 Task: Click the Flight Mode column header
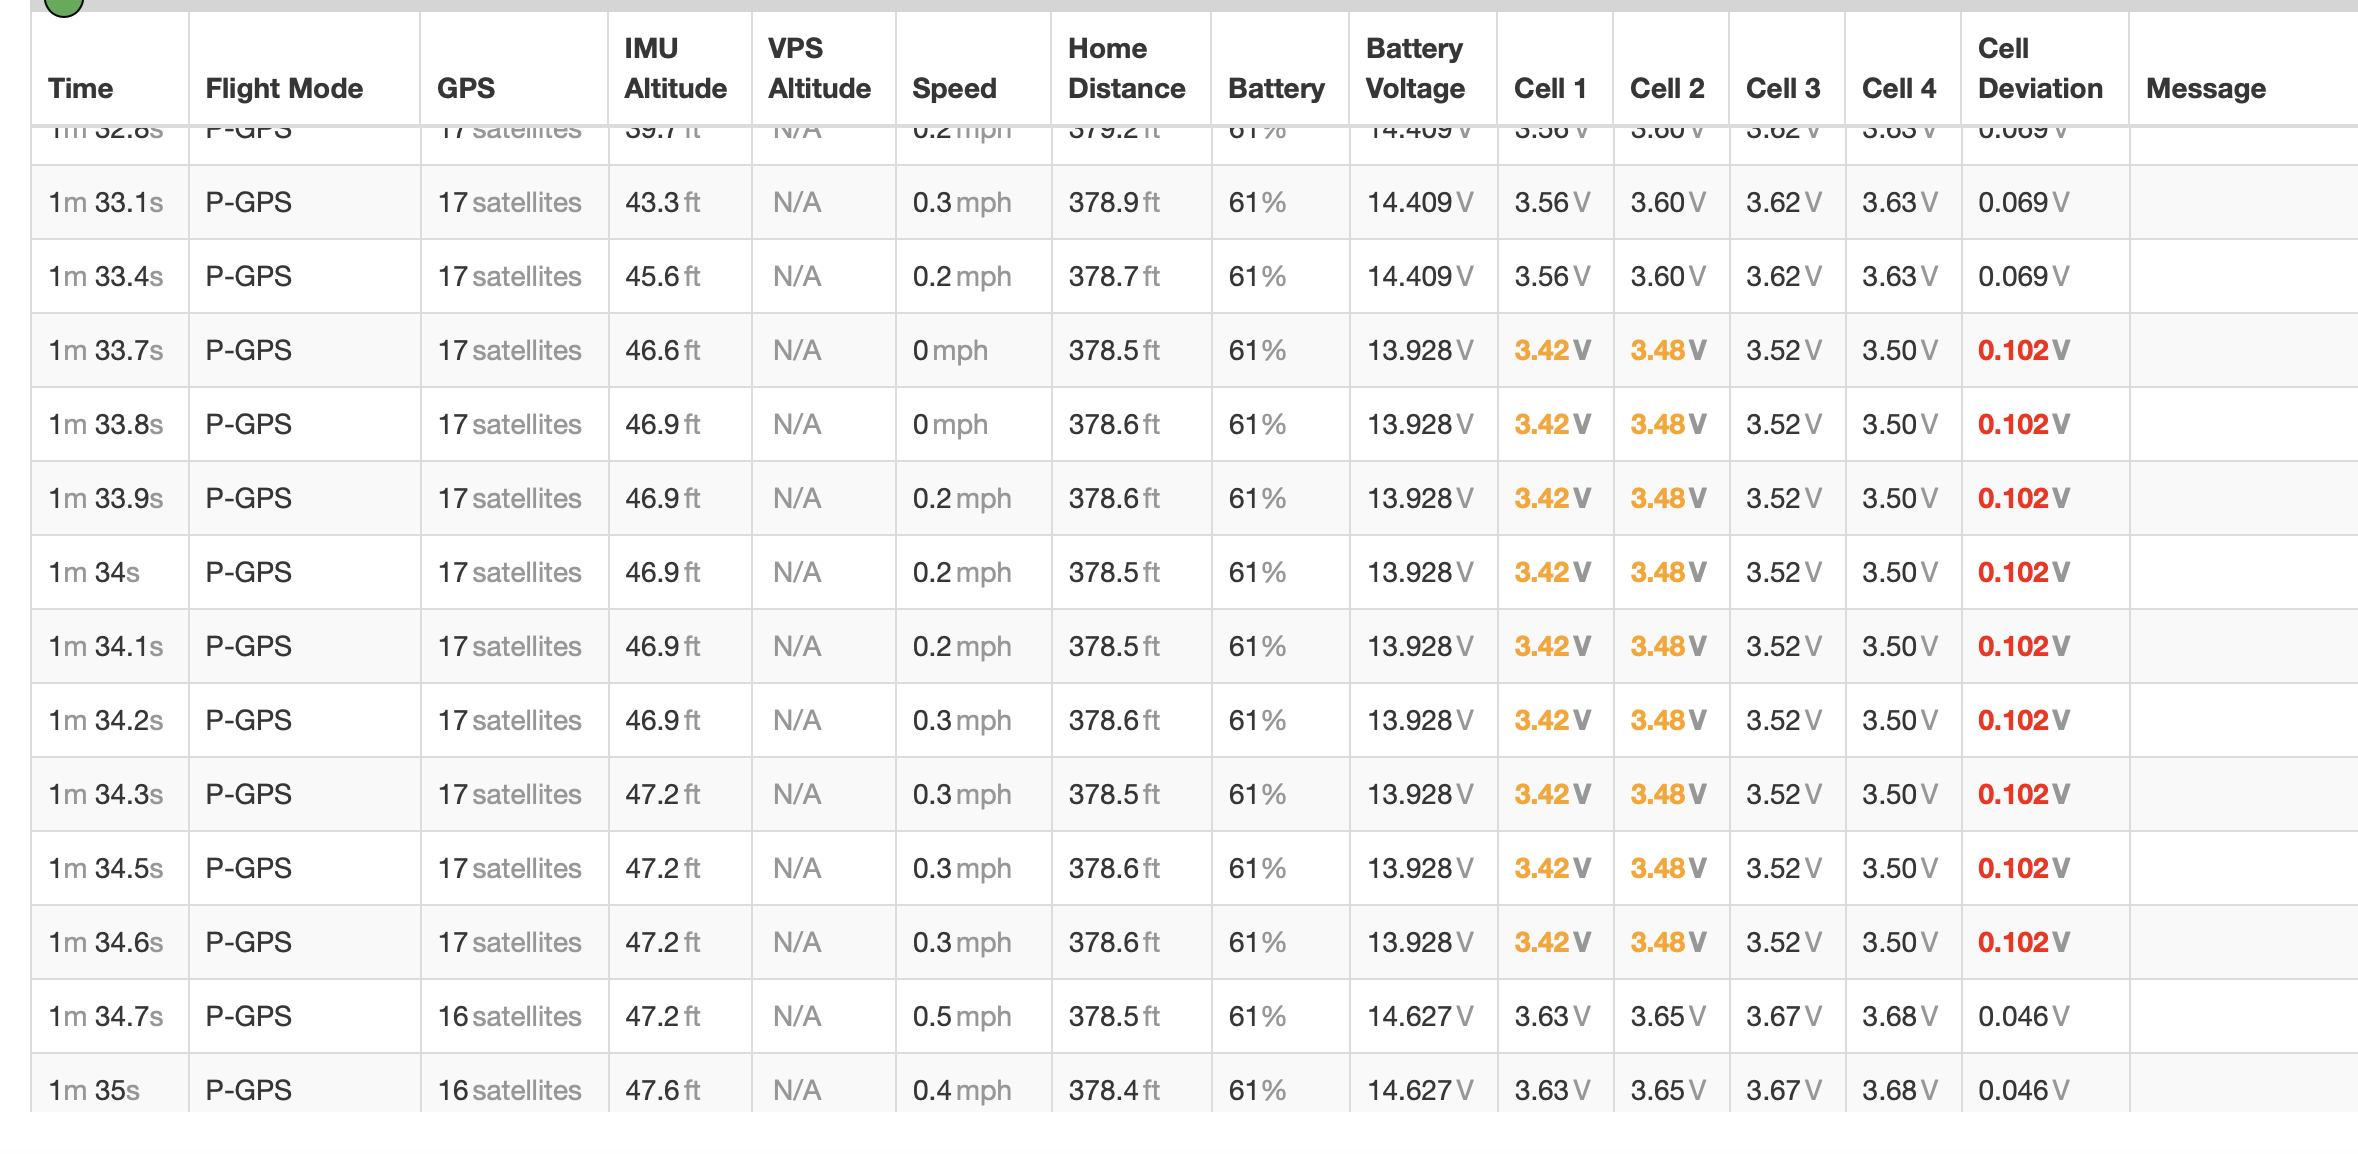[x=284, y=88]
